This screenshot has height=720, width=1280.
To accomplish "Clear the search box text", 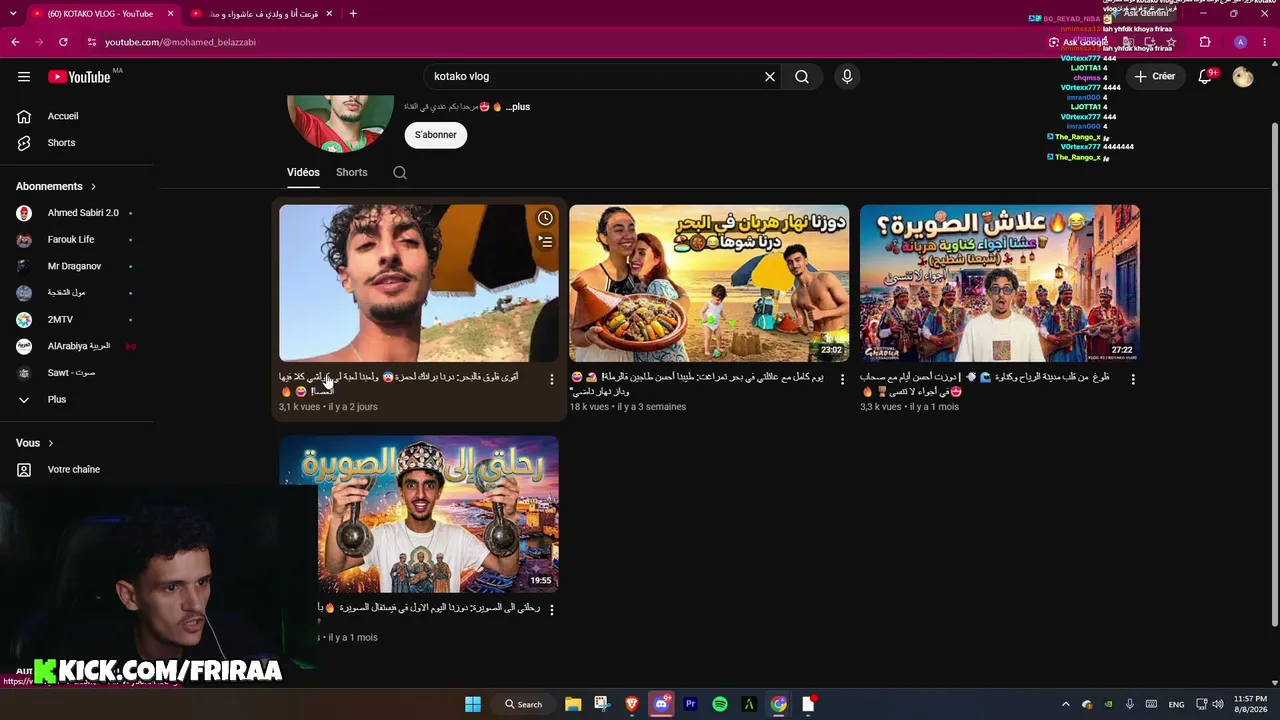I will (x=770, y=77).
